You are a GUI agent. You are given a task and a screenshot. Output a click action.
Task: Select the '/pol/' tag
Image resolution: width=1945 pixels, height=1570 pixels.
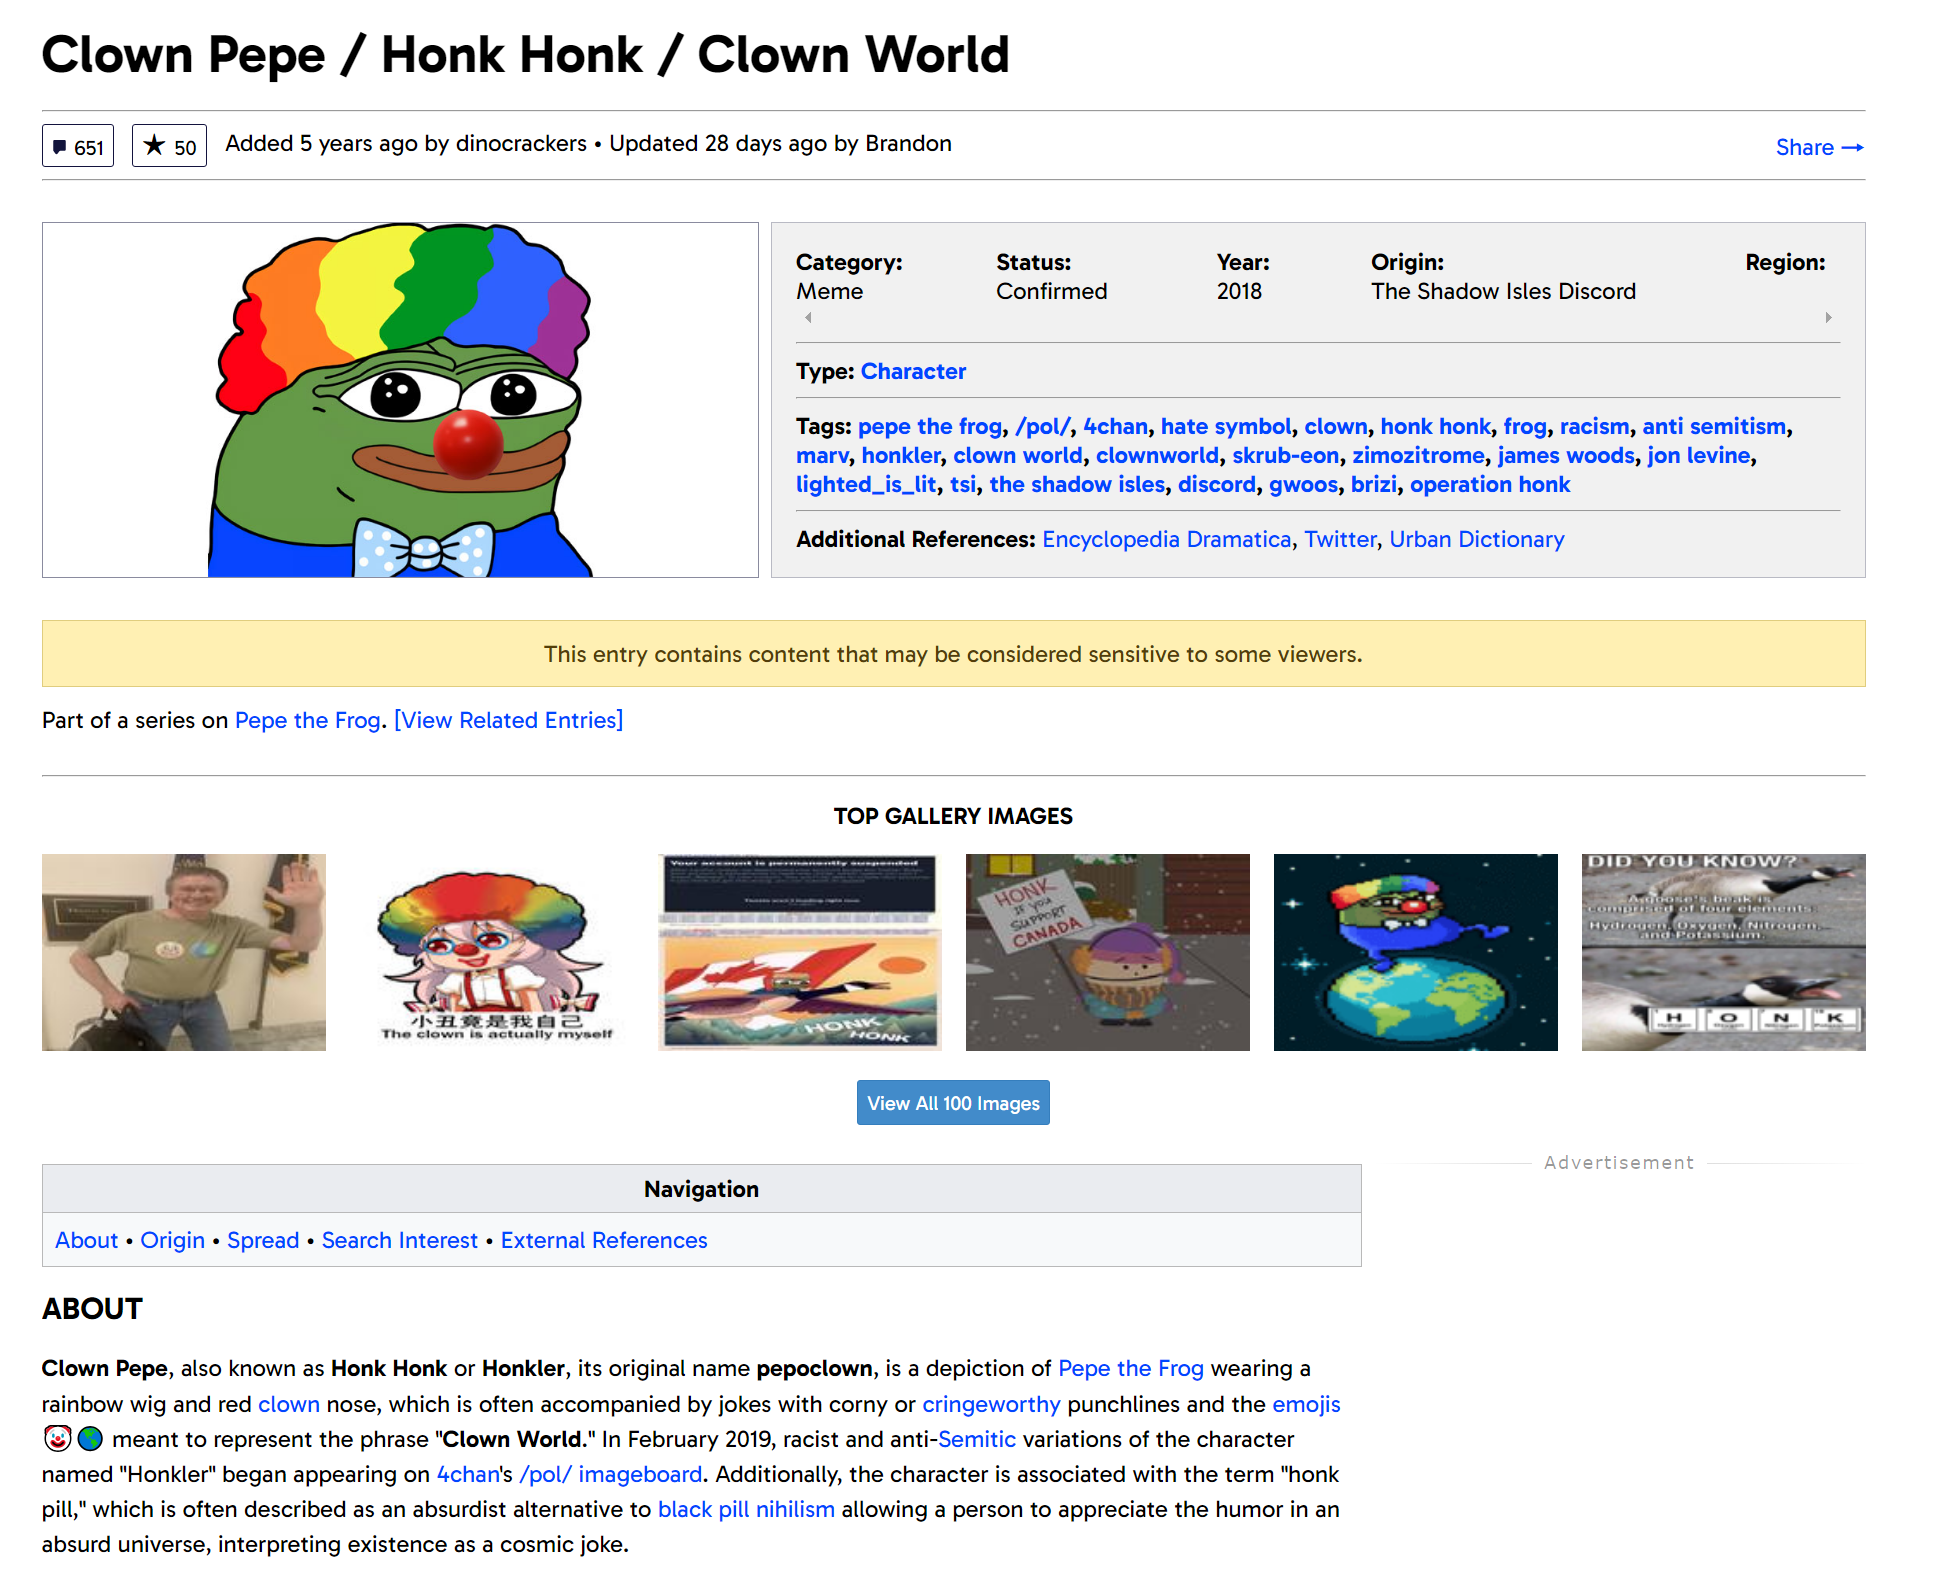[x=1042, y=426]
